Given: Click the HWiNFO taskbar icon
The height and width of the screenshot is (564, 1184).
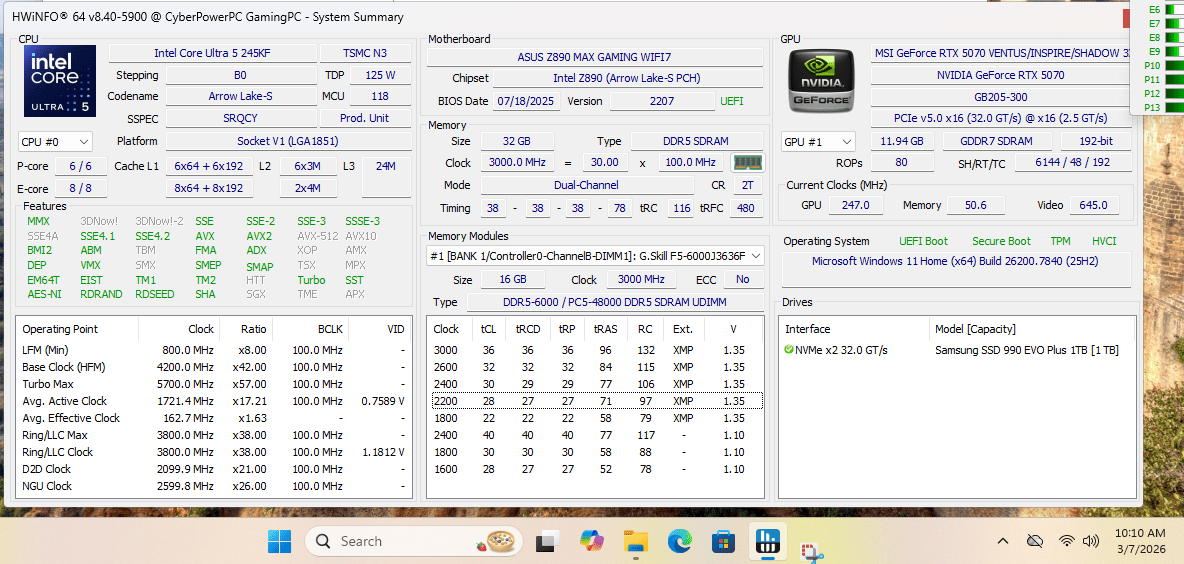Looking at the screenshot, I should [x=768, y=541].
